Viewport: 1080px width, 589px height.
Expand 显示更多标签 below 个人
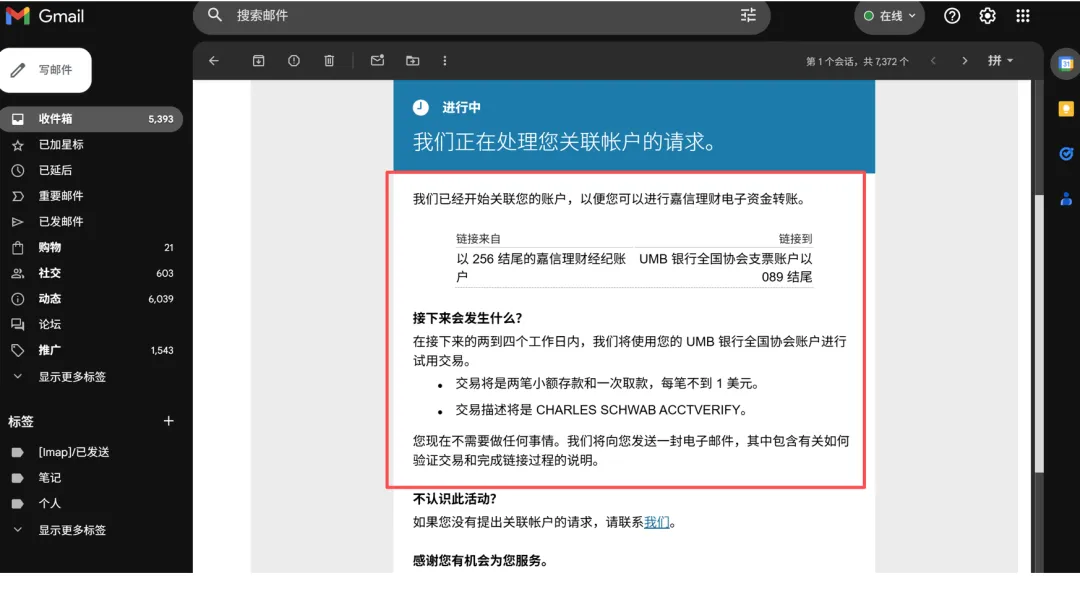click(x=72, y=530)
